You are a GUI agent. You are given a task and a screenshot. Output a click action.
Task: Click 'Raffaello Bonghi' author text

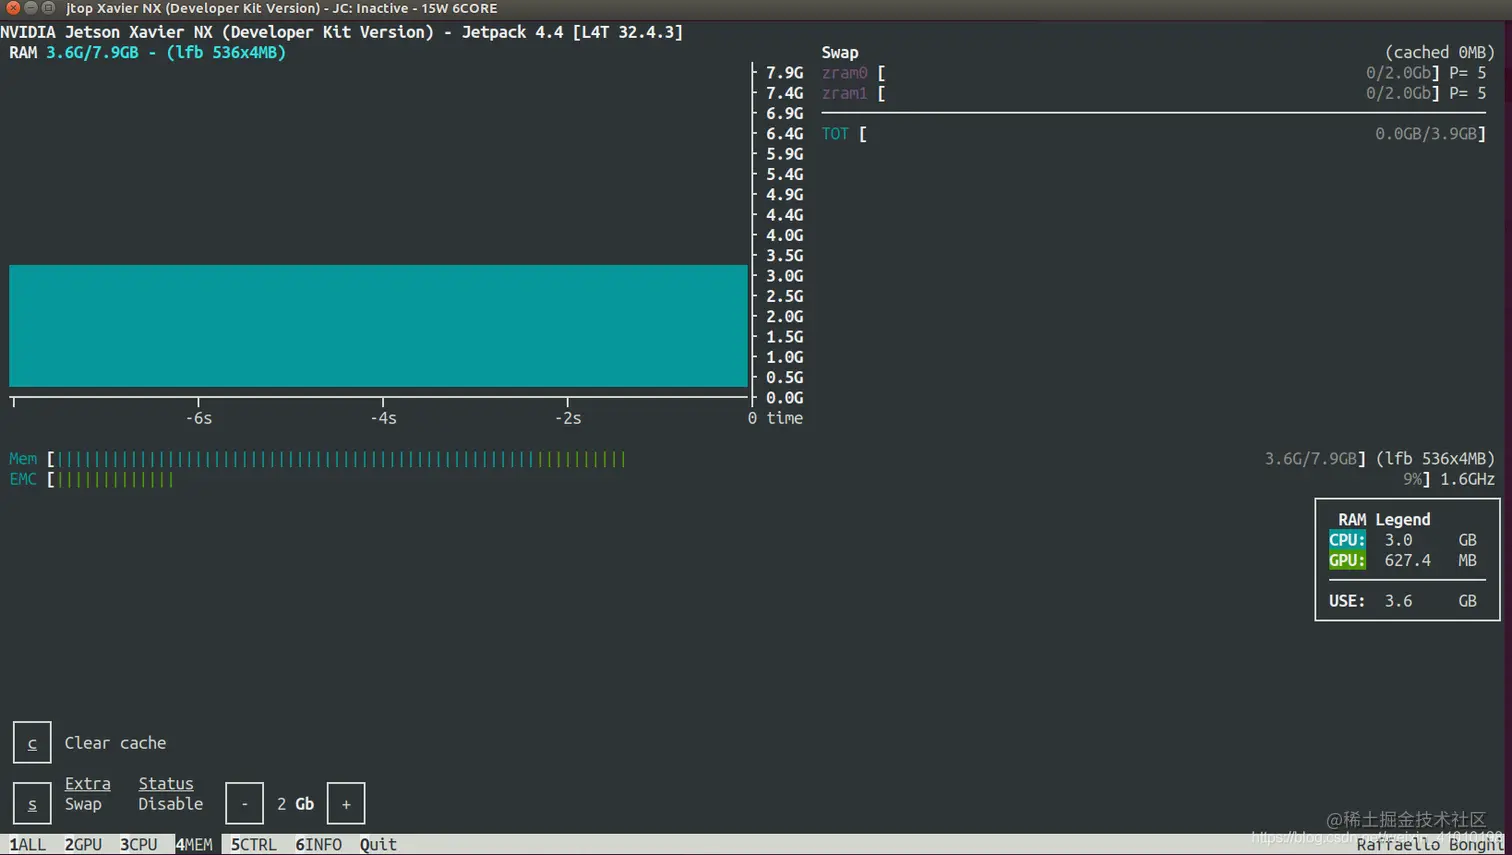tap(1430, 846)
